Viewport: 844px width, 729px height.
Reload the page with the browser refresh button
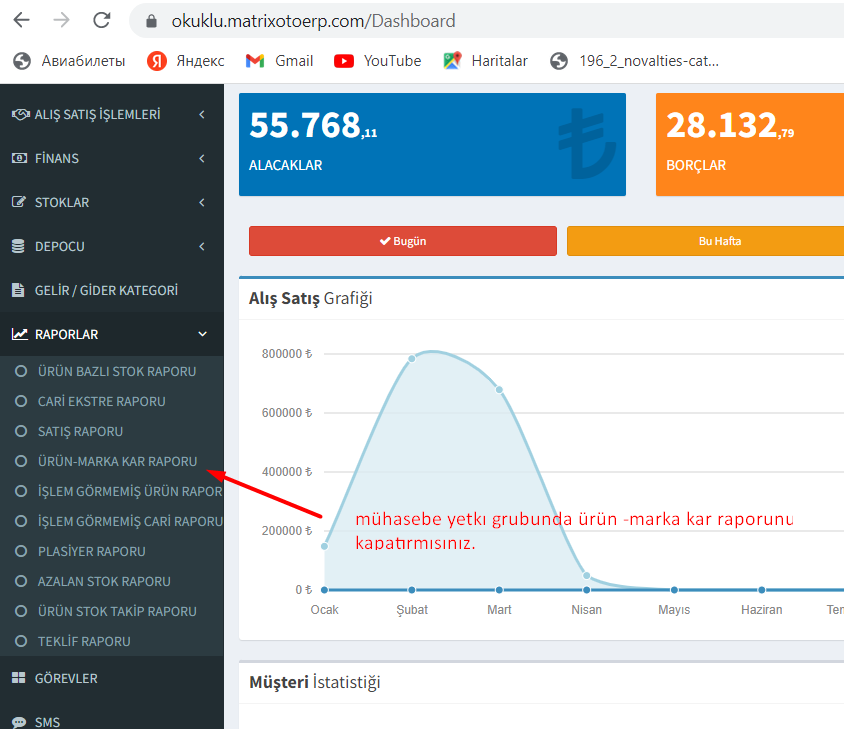101,20
